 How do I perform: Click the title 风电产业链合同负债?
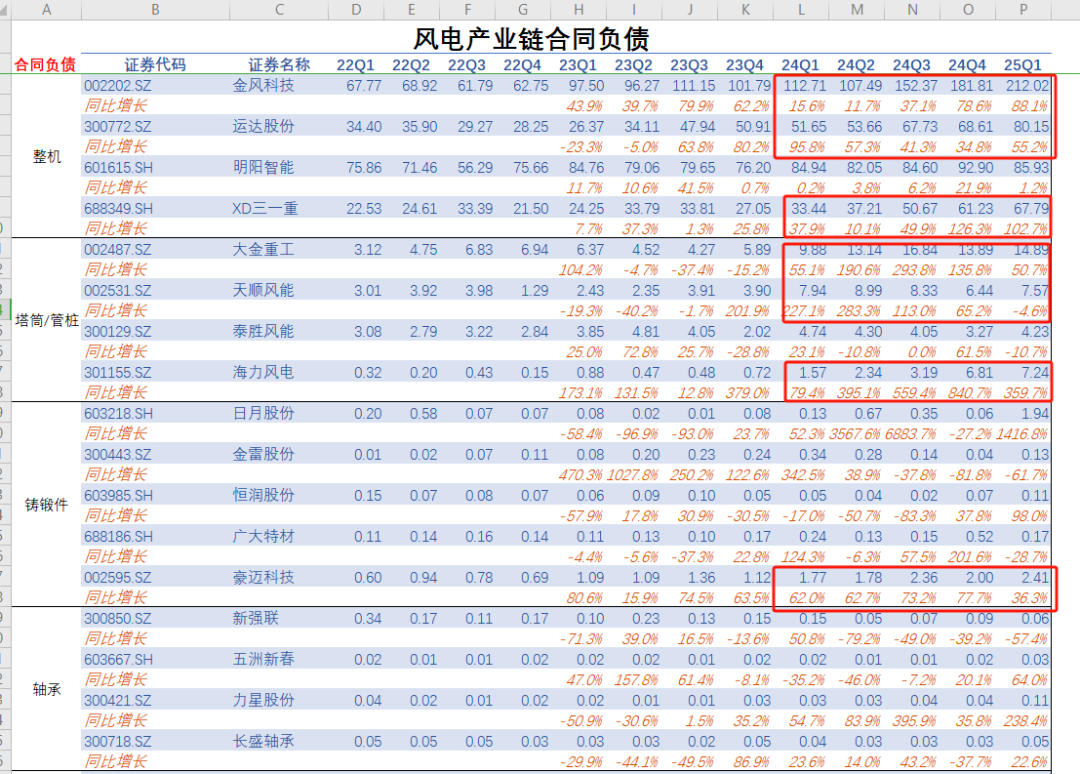pyautogui.click(x=531, y=39)
